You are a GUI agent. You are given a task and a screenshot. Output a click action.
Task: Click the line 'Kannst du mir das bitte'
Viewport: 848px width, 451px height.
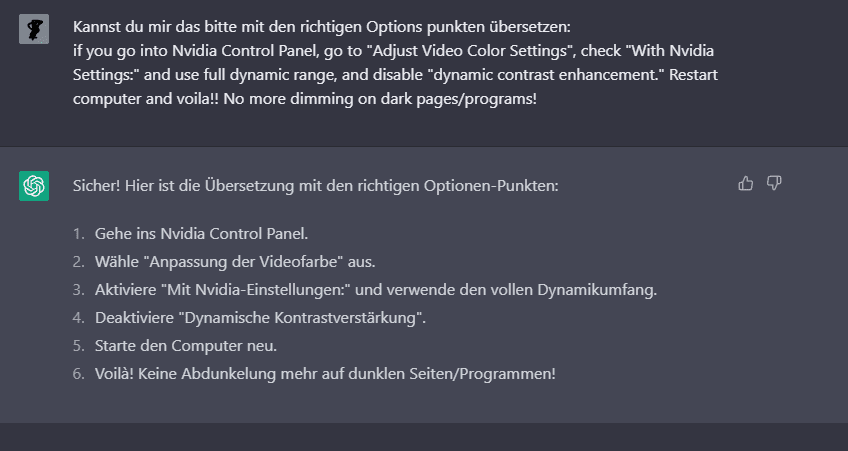[x=322, y=26]
